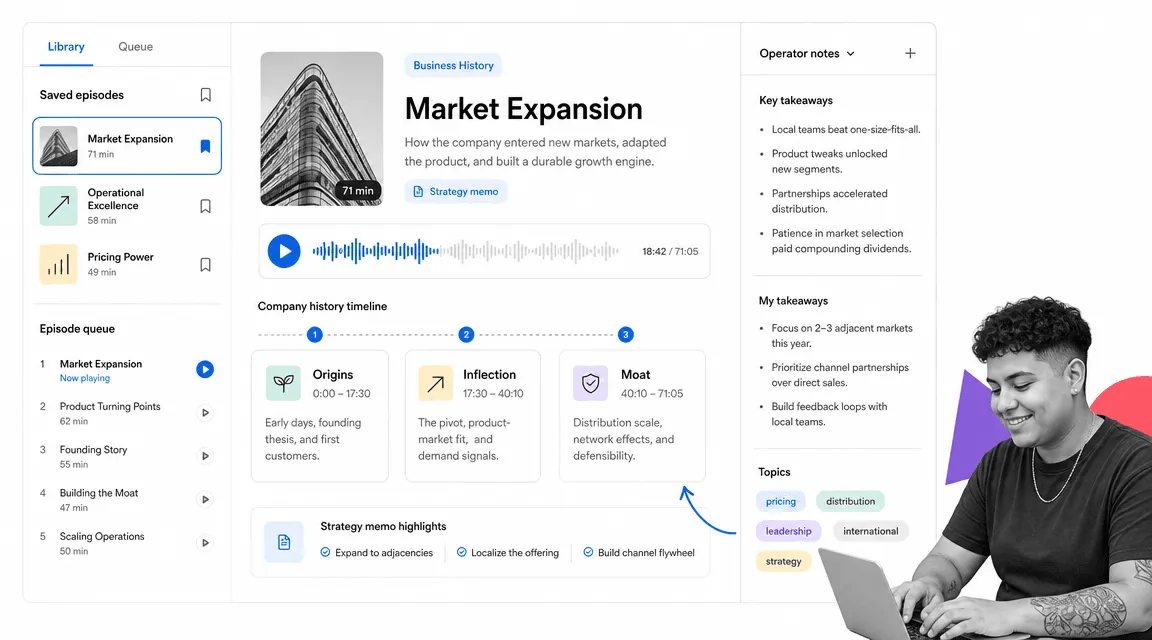1152x640 pixels.
Task: Click Partnerships accelerated distribution takeaway
Action: pyautogui.click(x=829, y=201)
